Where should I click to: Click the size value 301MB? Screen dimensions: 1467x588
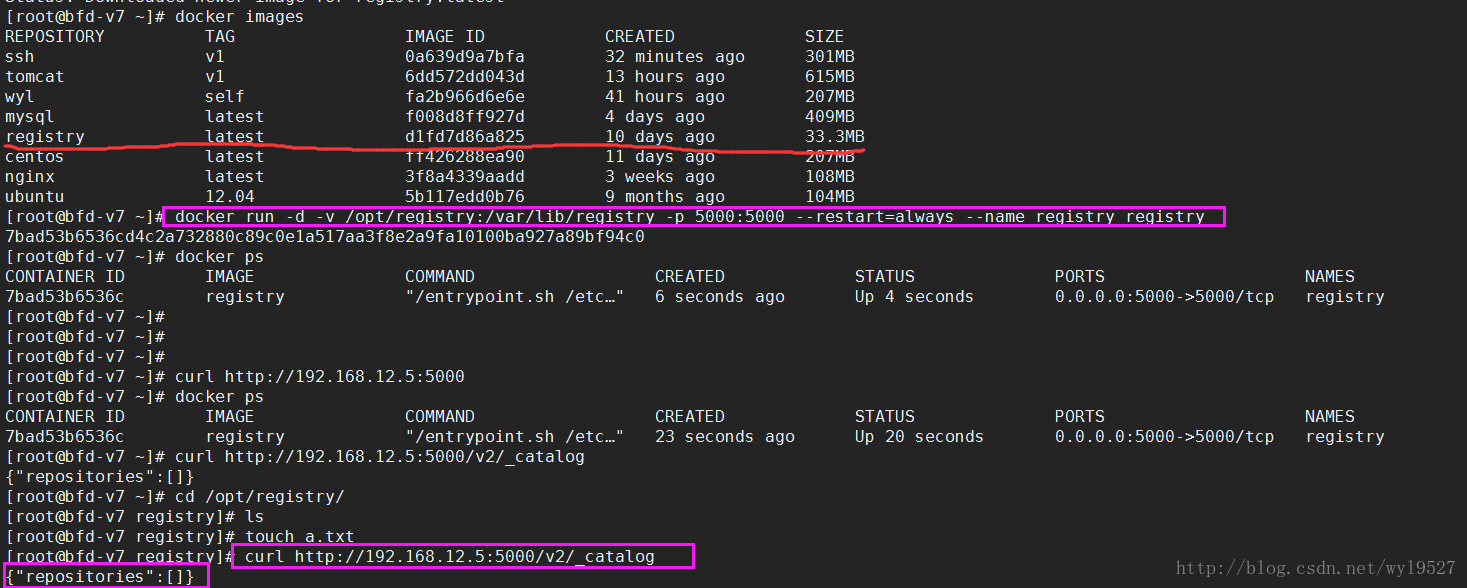pos(830,56)
